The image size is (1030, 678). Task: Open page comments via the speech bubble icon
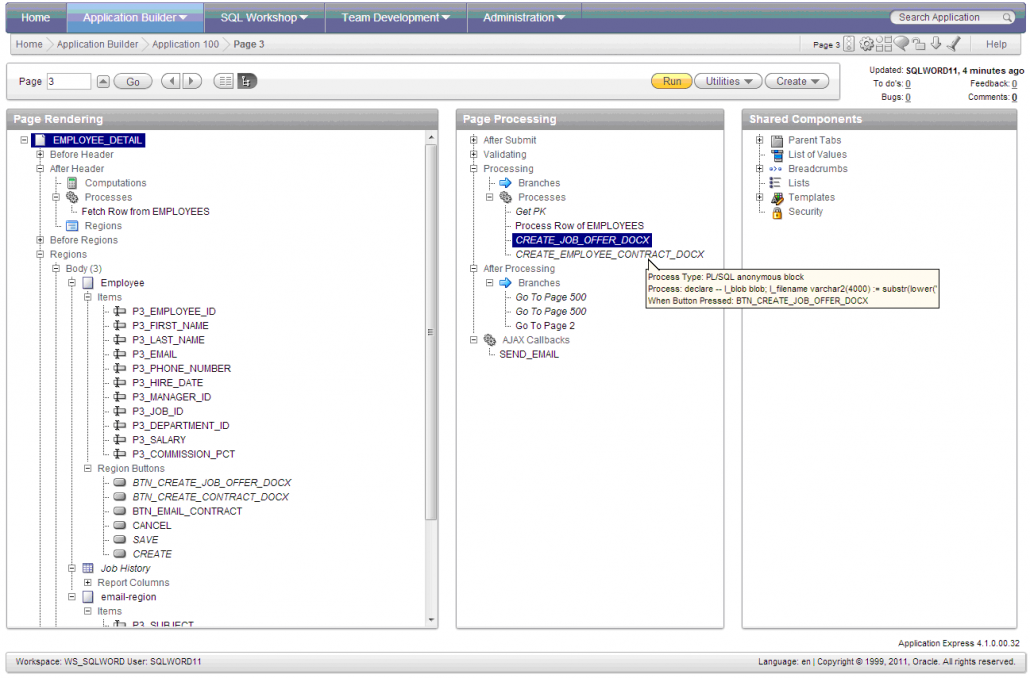tap(902, 43)
